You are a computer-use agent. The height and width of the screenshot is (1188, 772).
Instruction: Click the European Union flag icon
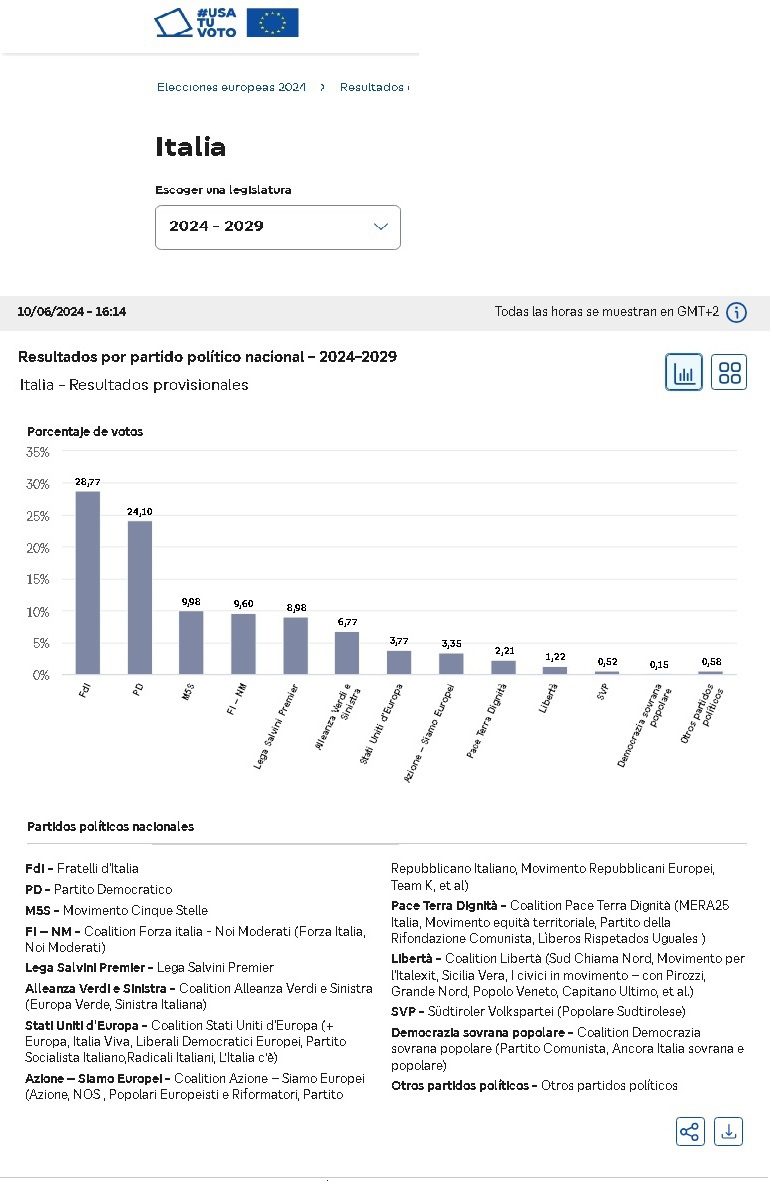tap(272, 23)
